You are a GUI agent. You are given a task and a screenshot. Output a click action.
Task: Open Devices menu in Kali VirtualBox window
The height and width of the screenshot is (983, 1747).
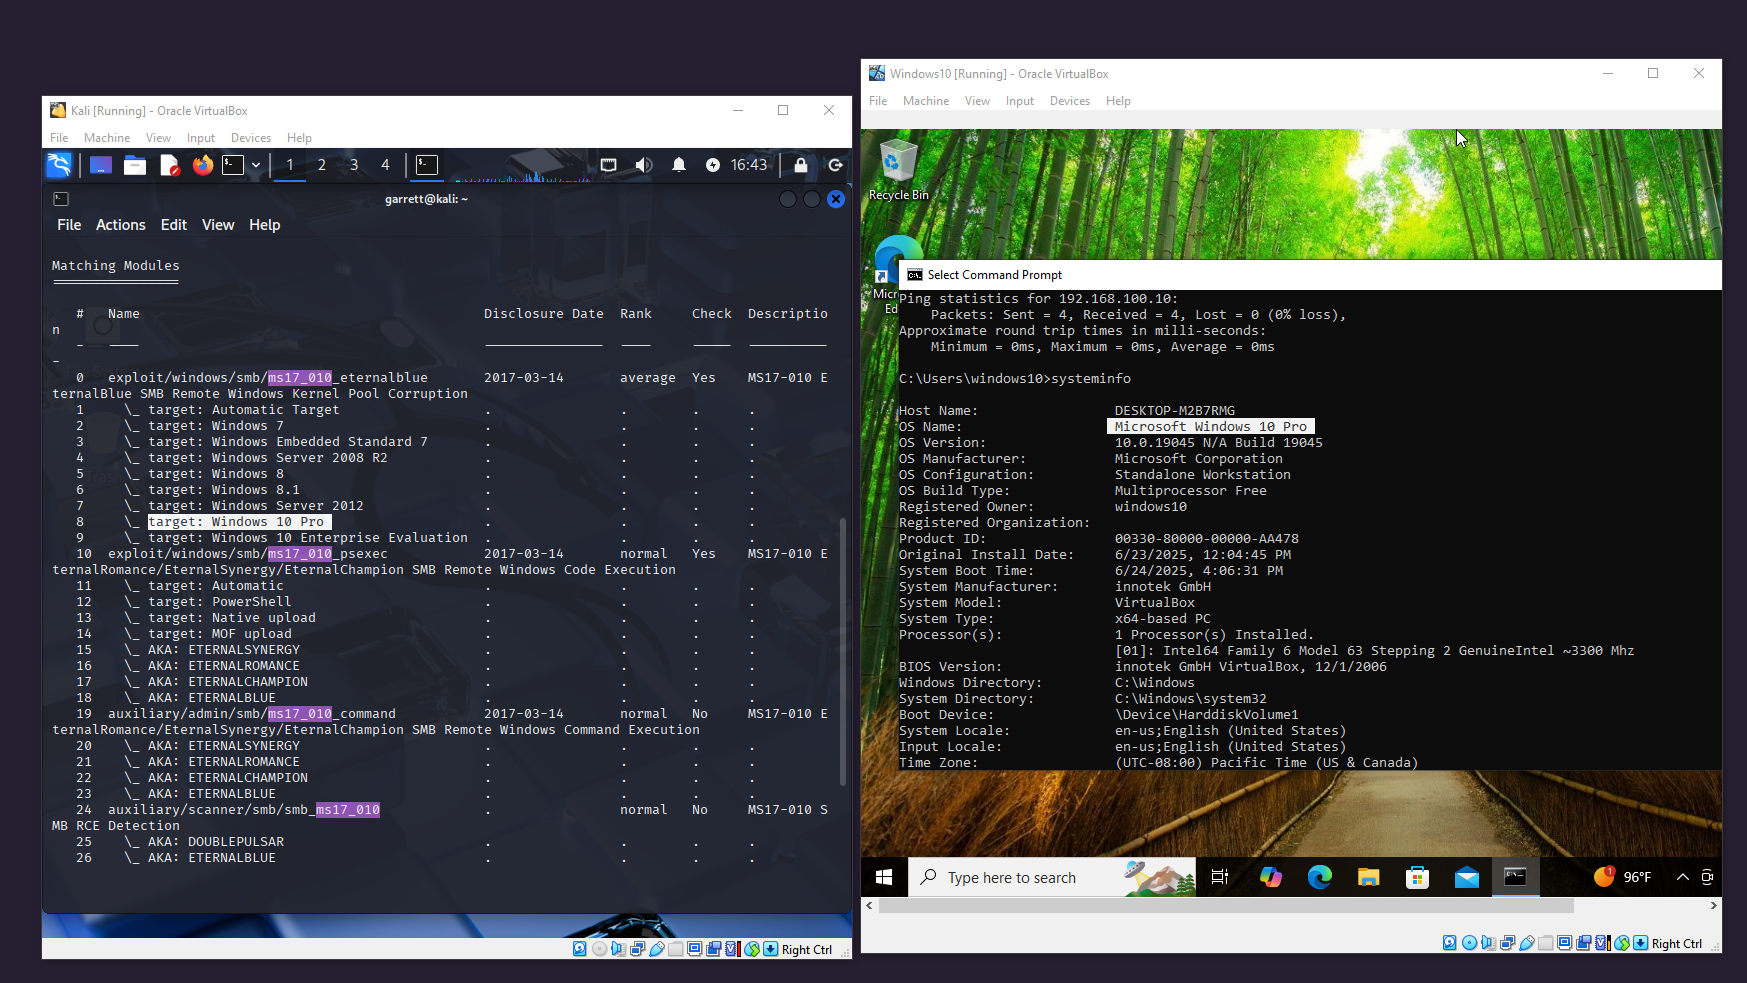pyautogui.click(x=251, y=138)
